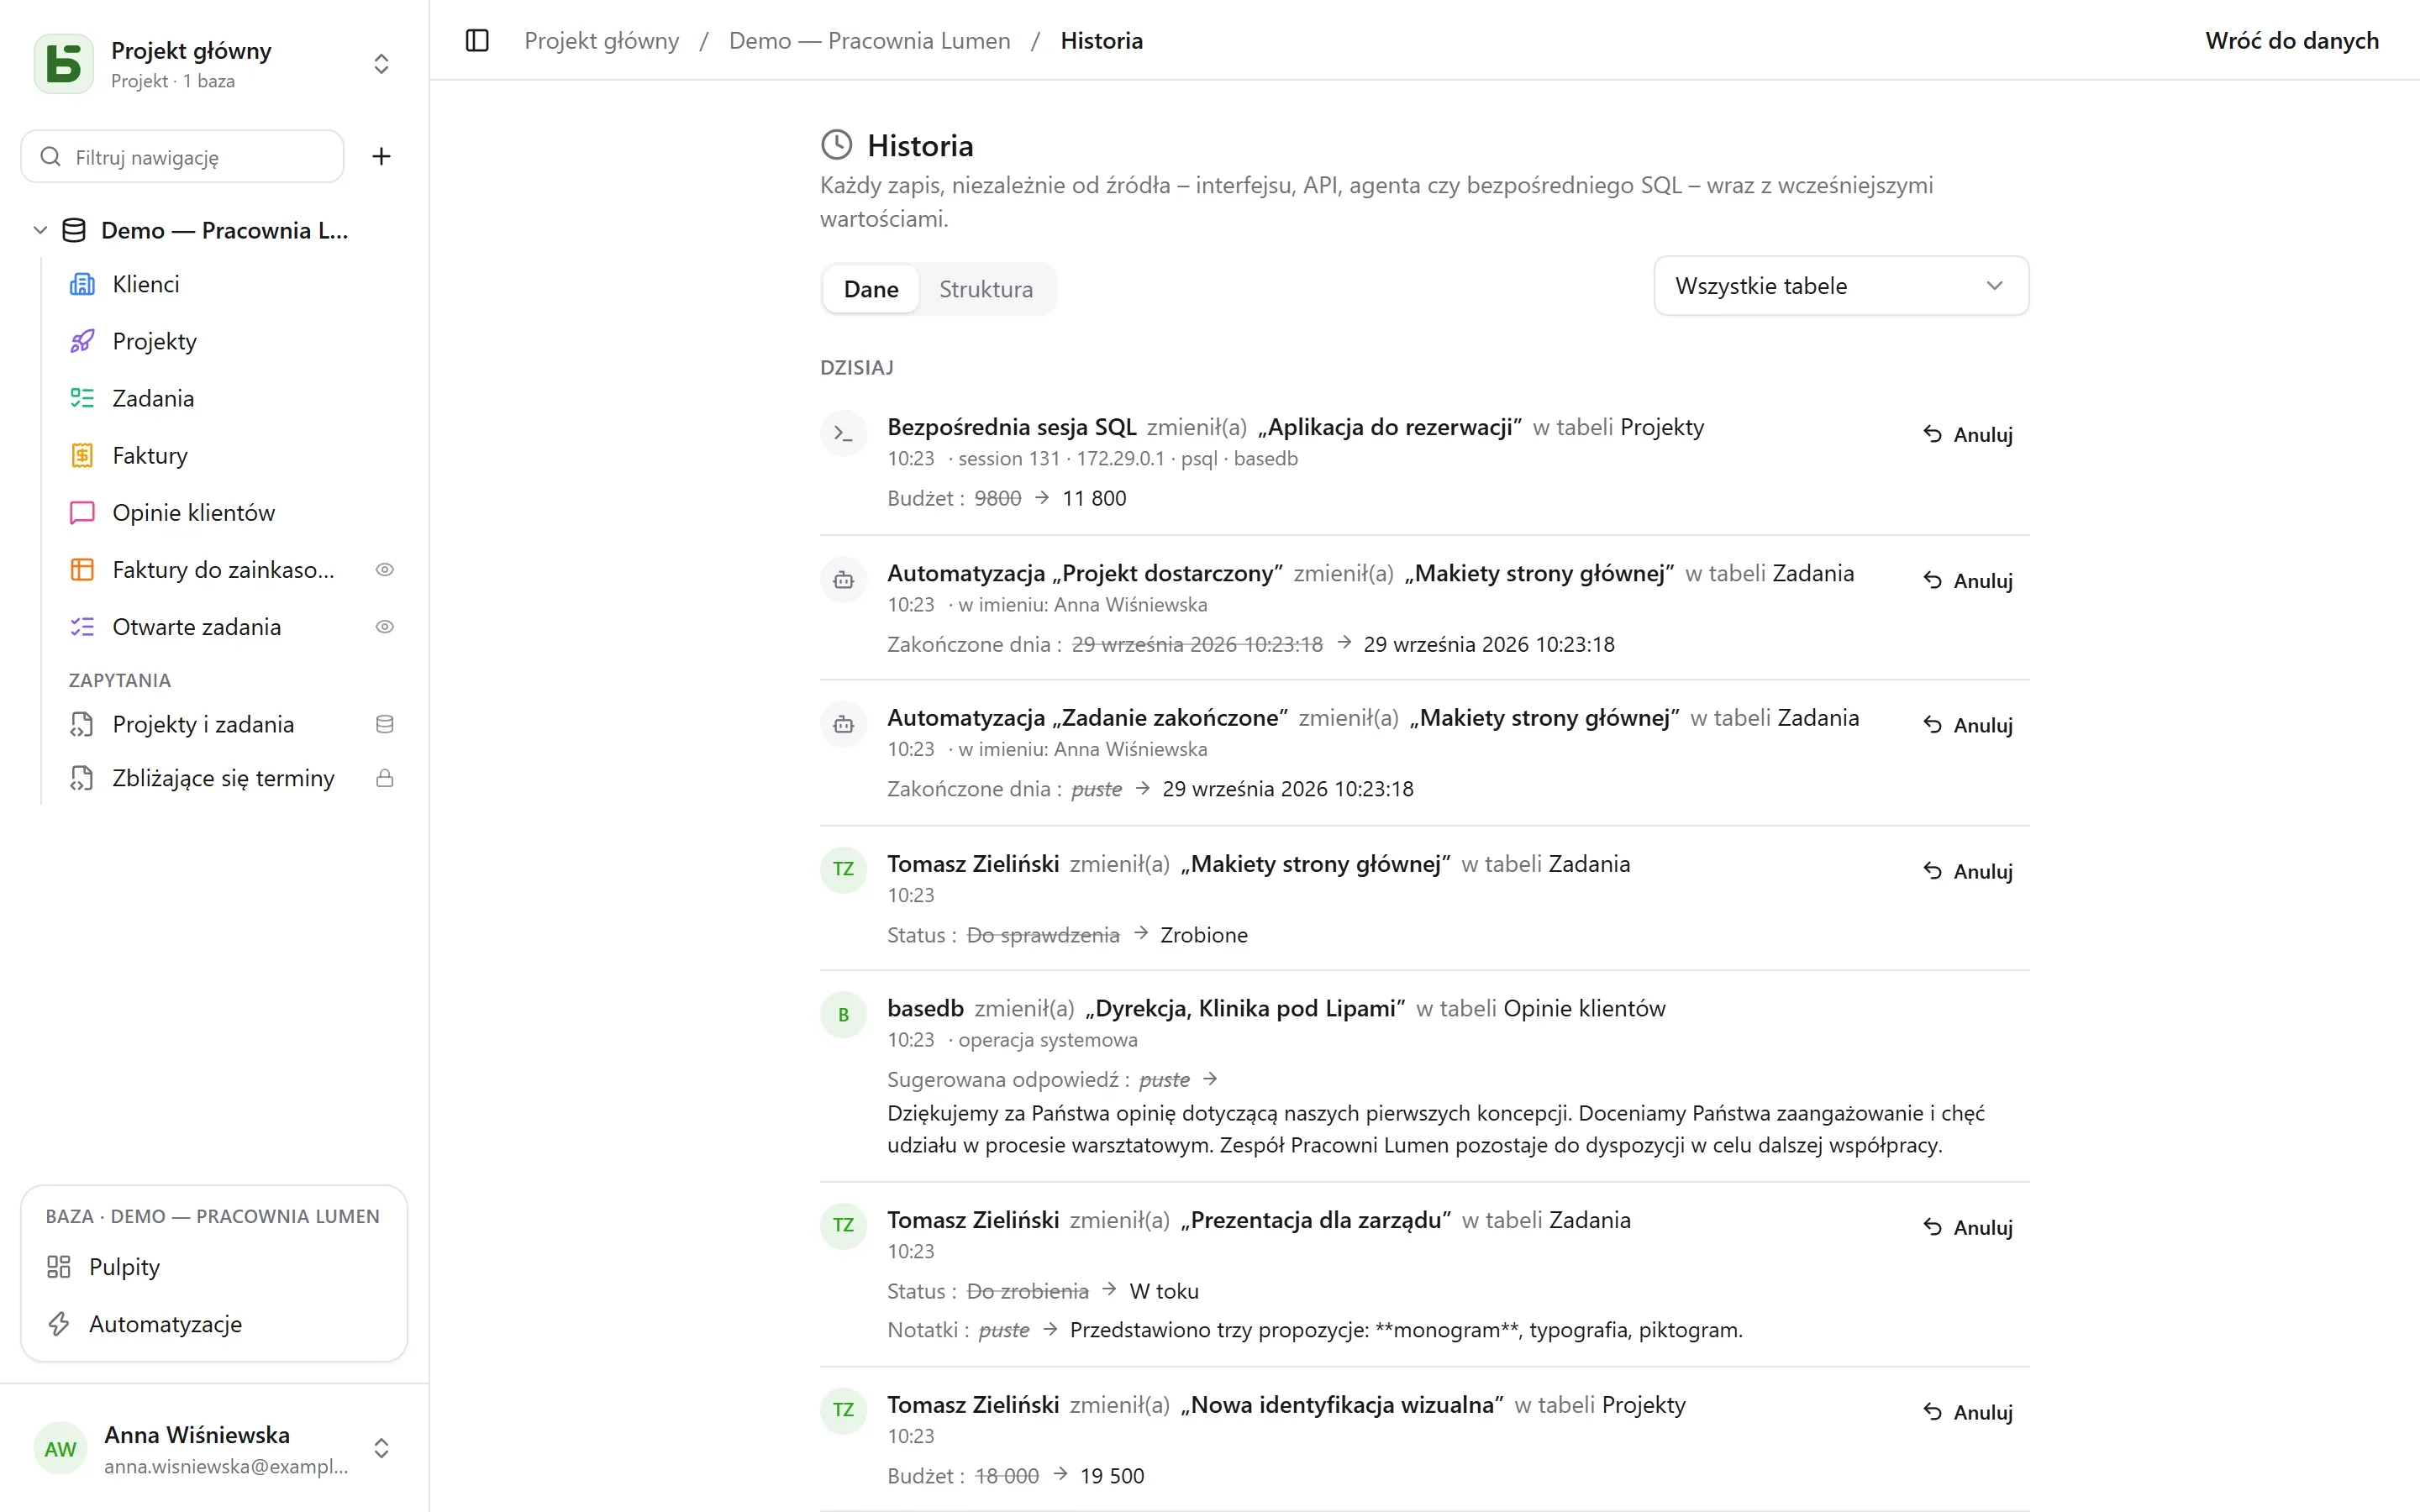Click eye icon beside Otwarte zadania

coord(384,626)
